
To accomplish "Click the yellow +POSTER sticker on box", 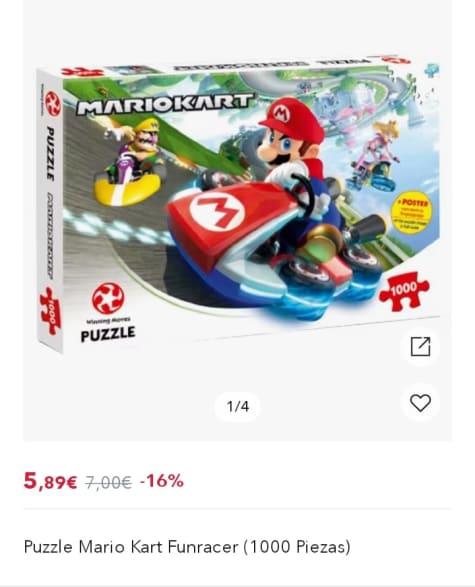I will [411, 215].
